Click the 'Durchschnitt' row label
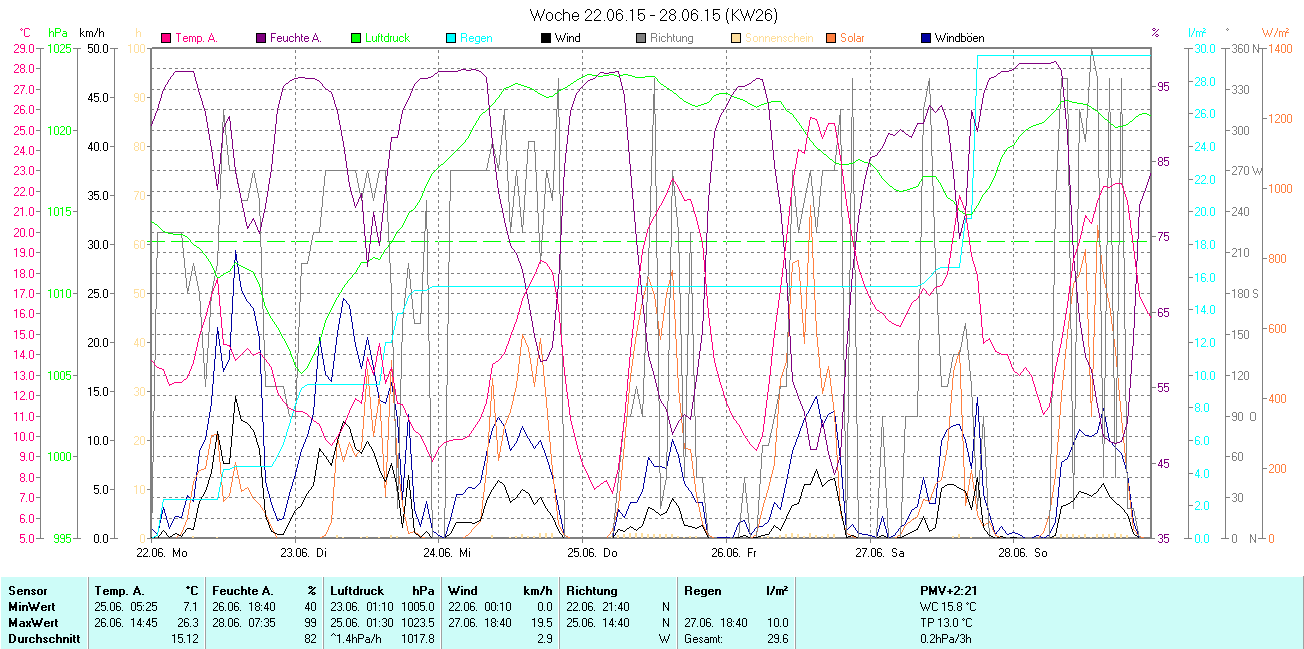 44,639
